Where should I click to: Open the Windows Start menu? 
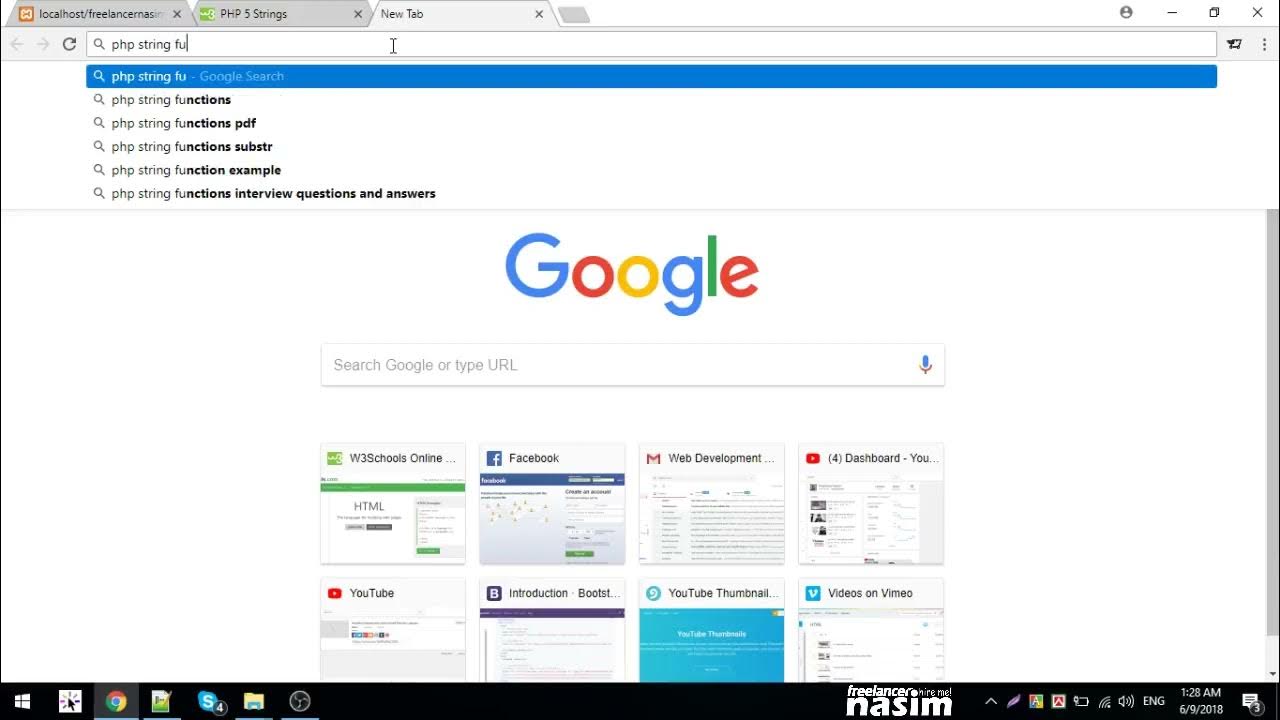(22, 701)
